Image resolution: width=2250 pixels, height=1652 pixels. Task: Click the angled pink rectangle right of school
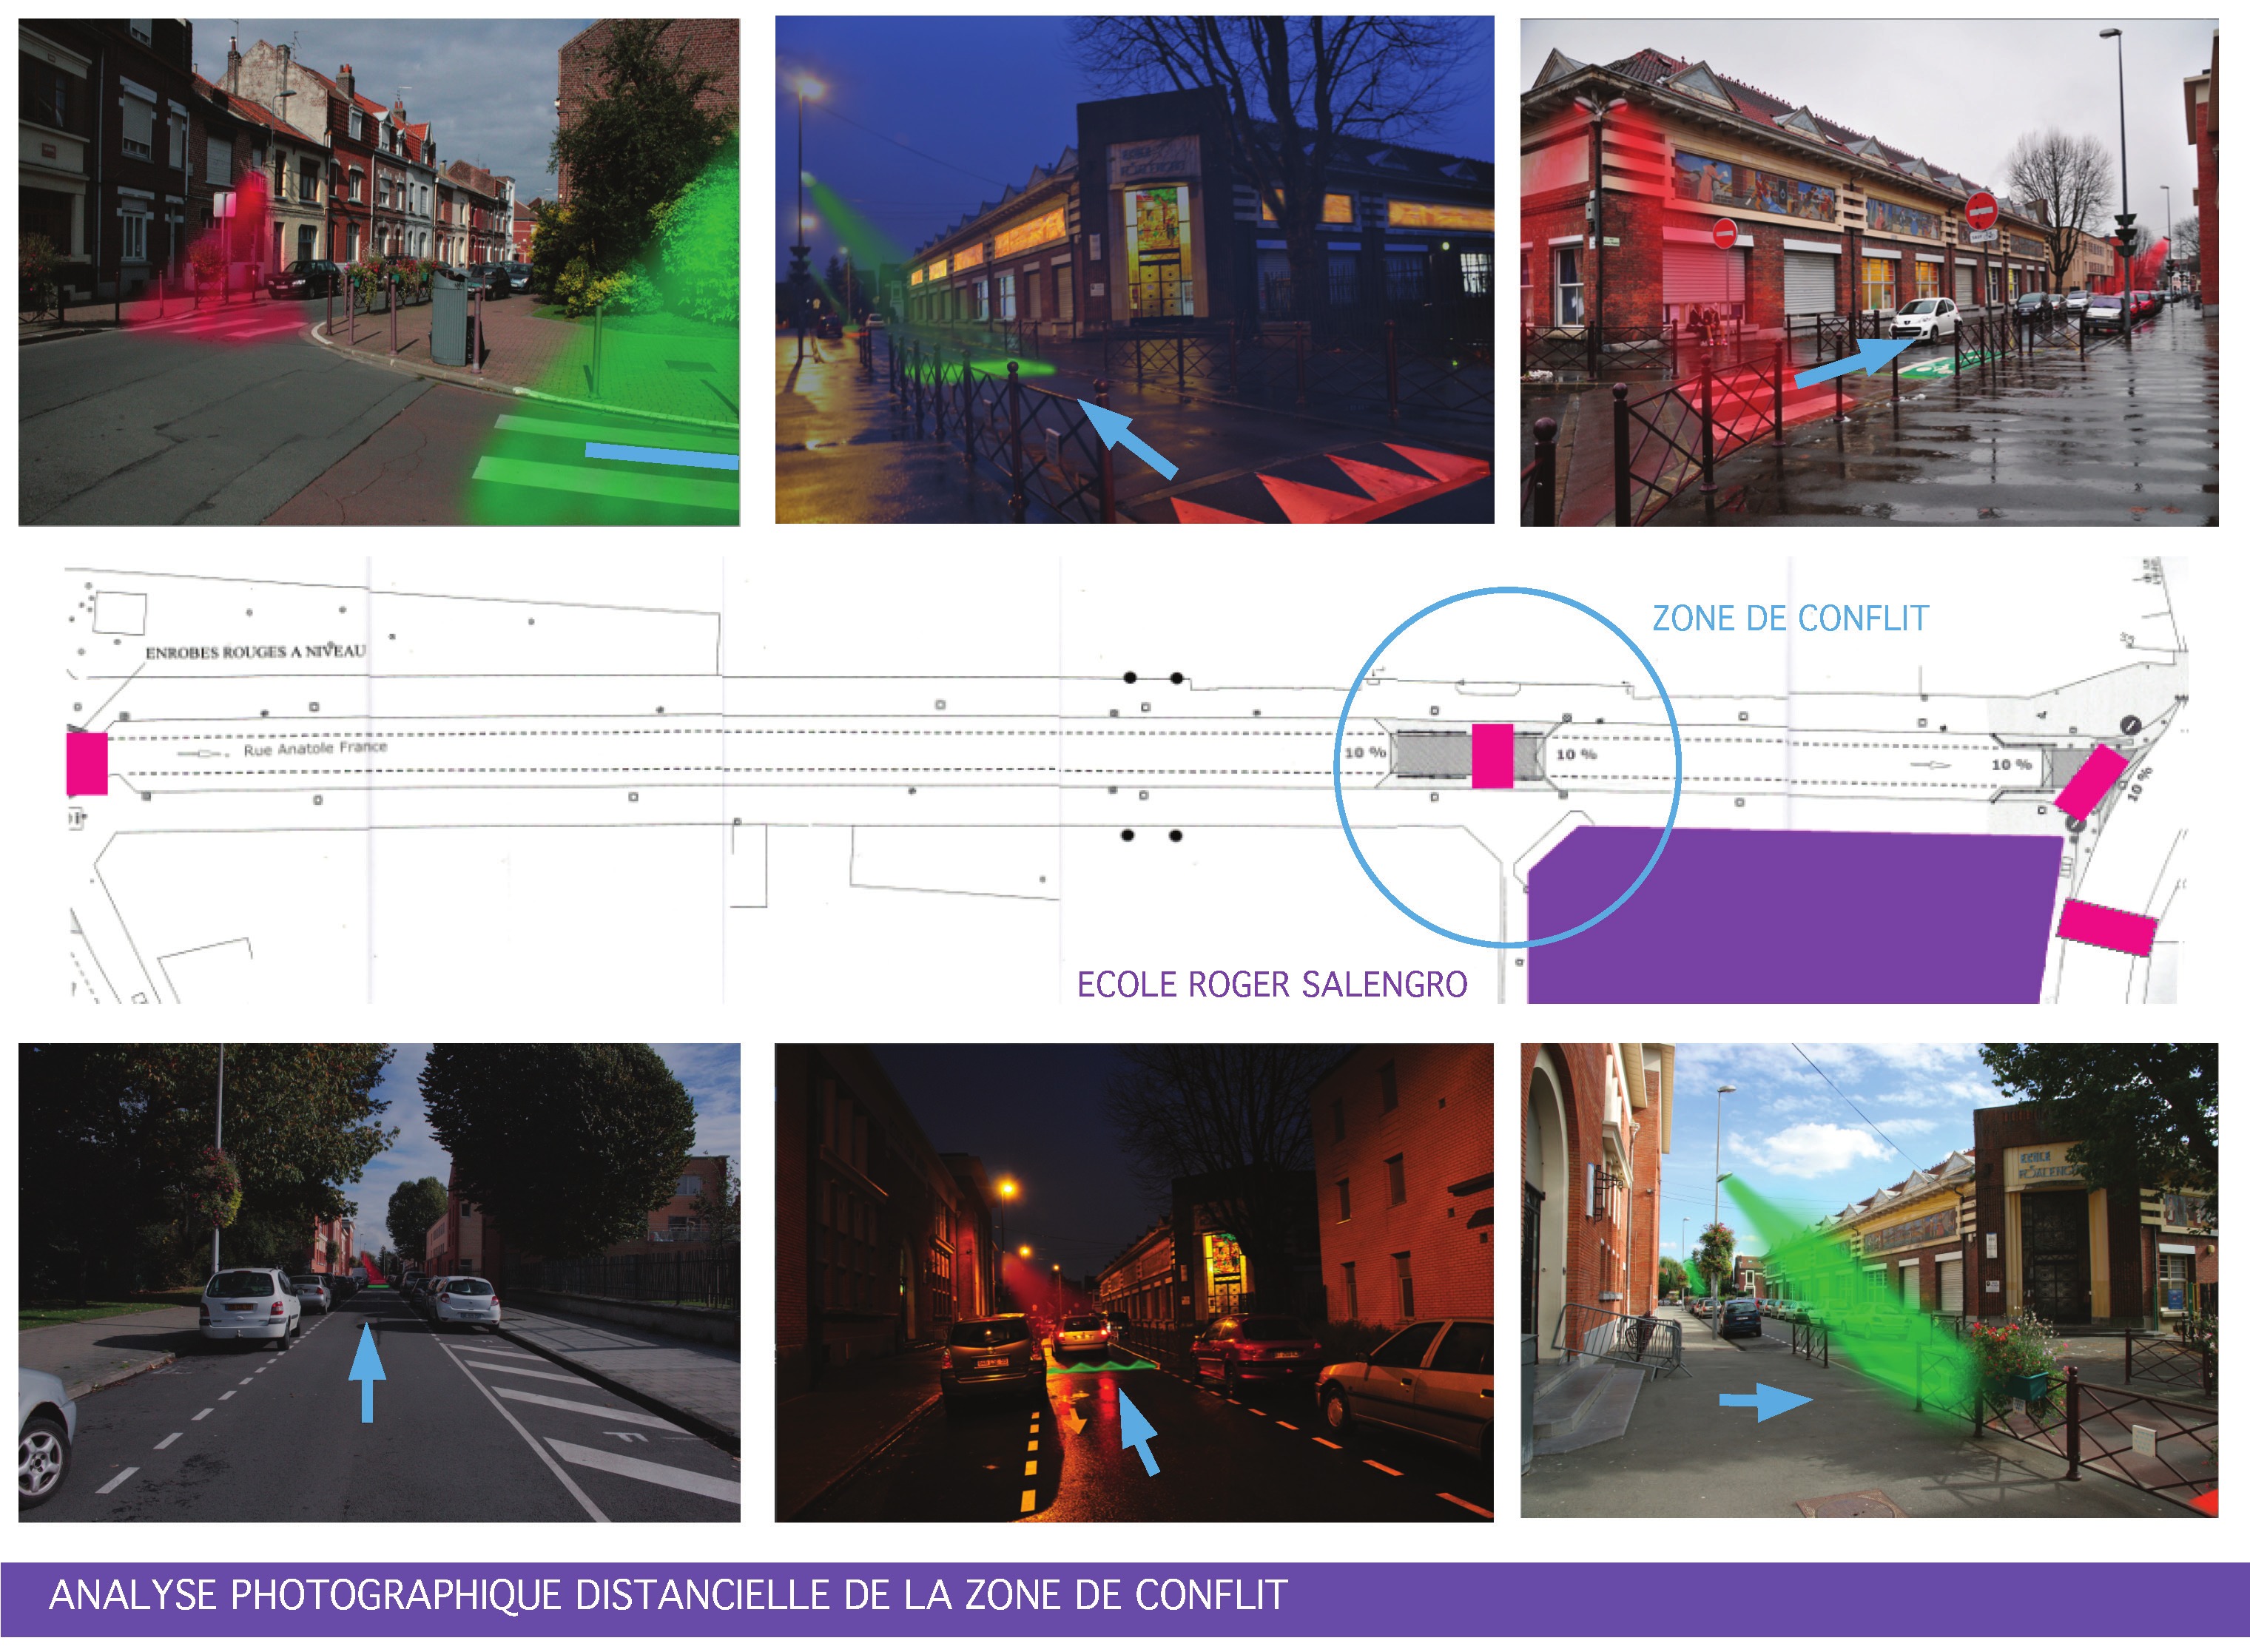2106,926
